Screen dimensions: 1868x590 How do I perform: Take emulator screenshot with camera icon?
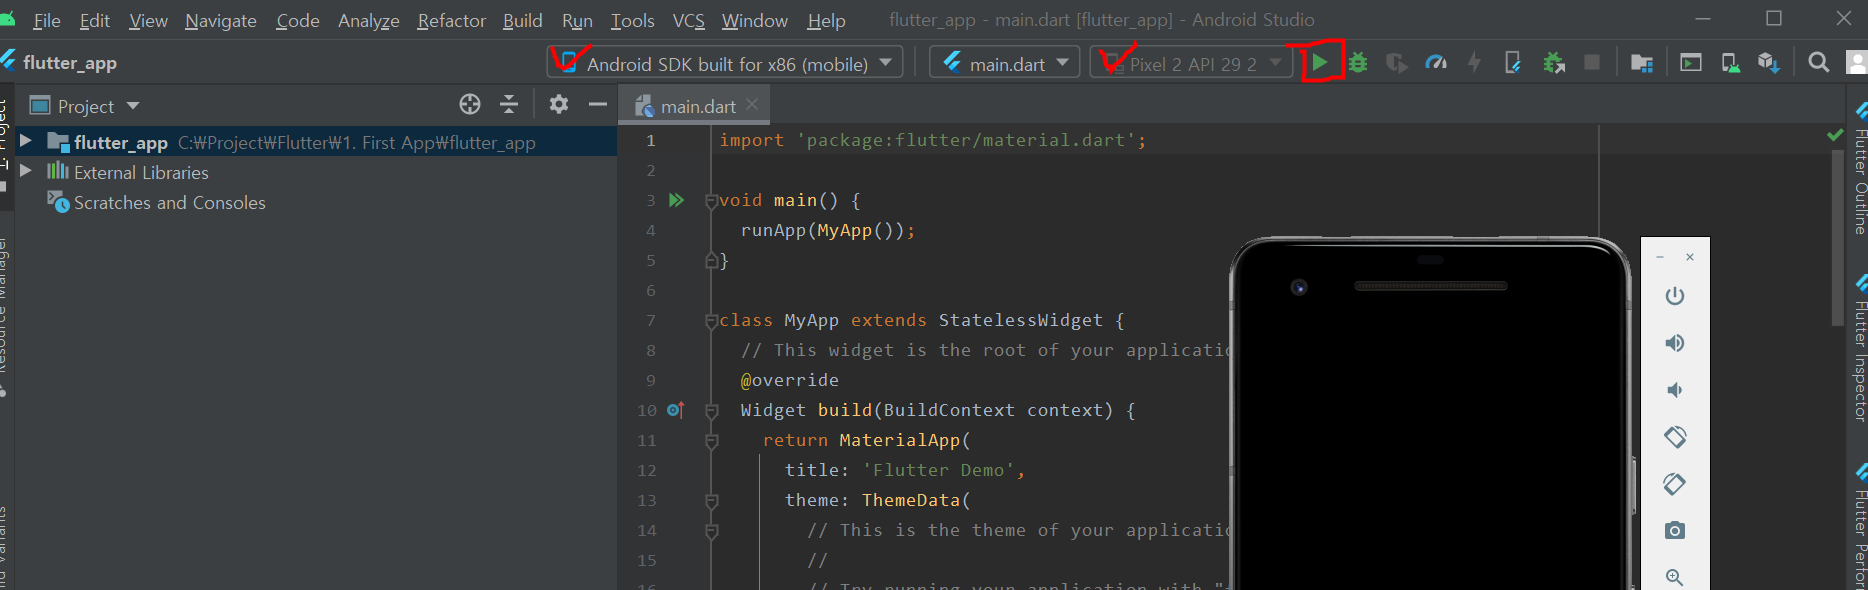pos(1675,531)
